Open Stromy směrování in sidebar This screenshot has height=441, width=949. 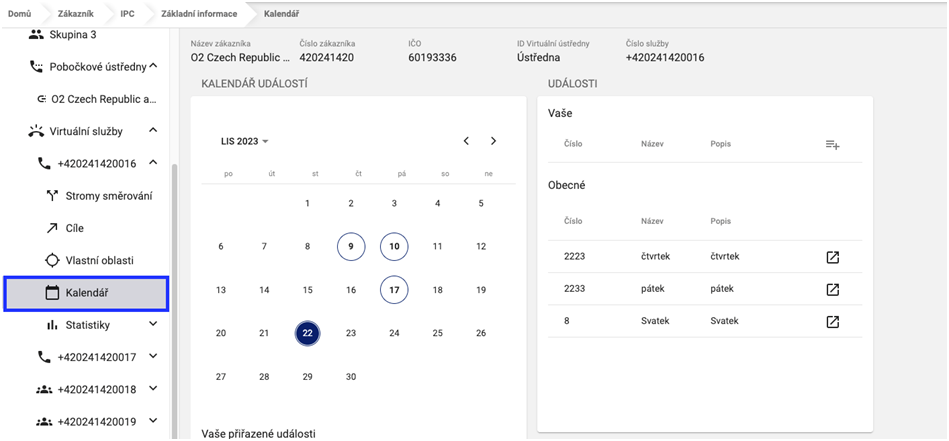click(x=108, y=195)
